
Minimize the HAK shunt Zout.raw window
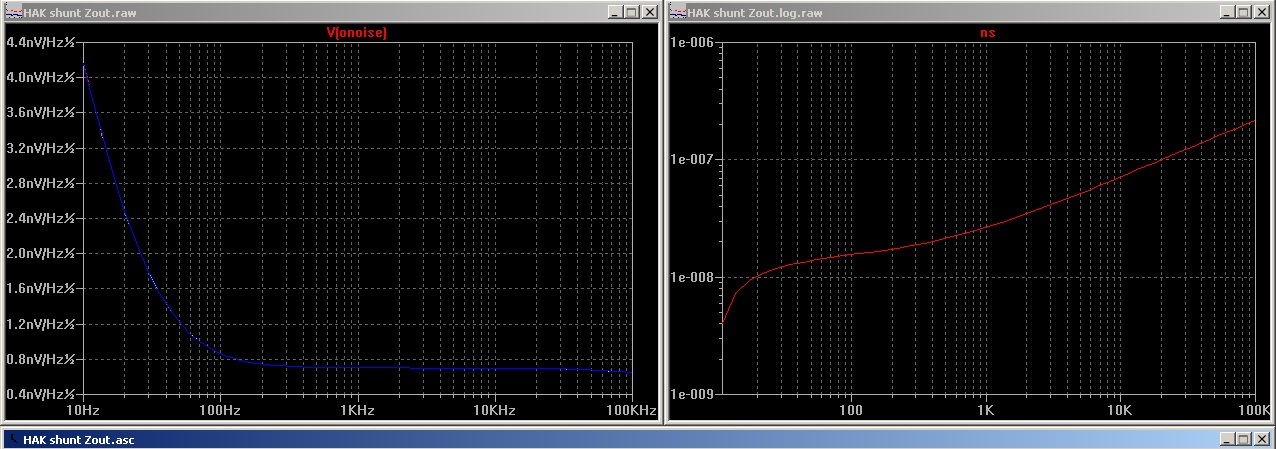click(x=614, y=12)
